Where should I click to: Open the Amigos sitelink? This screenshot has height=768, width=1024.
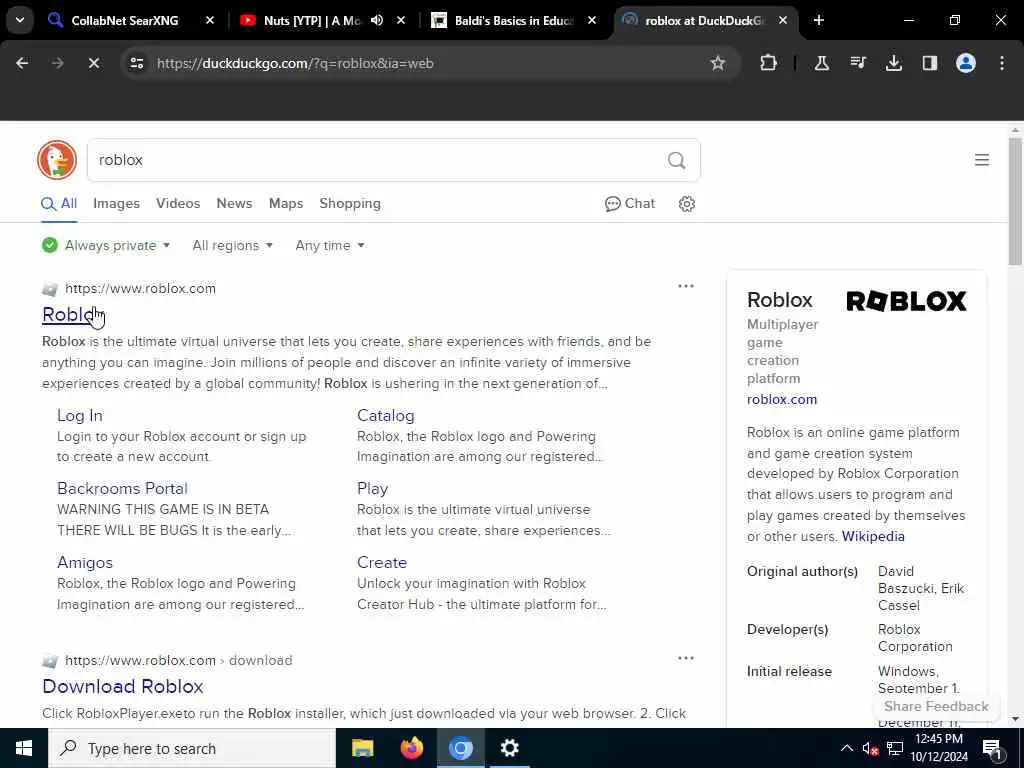85,563
